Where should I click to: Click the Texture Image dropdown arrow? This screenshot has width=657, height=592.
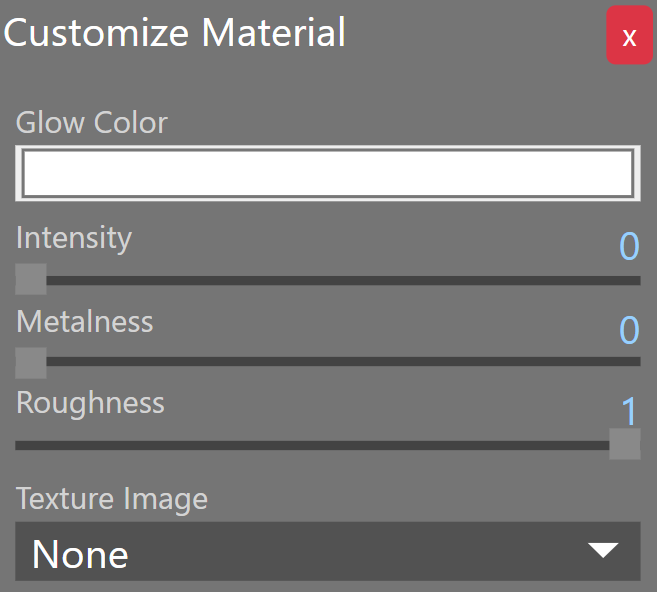coord(603,550)
